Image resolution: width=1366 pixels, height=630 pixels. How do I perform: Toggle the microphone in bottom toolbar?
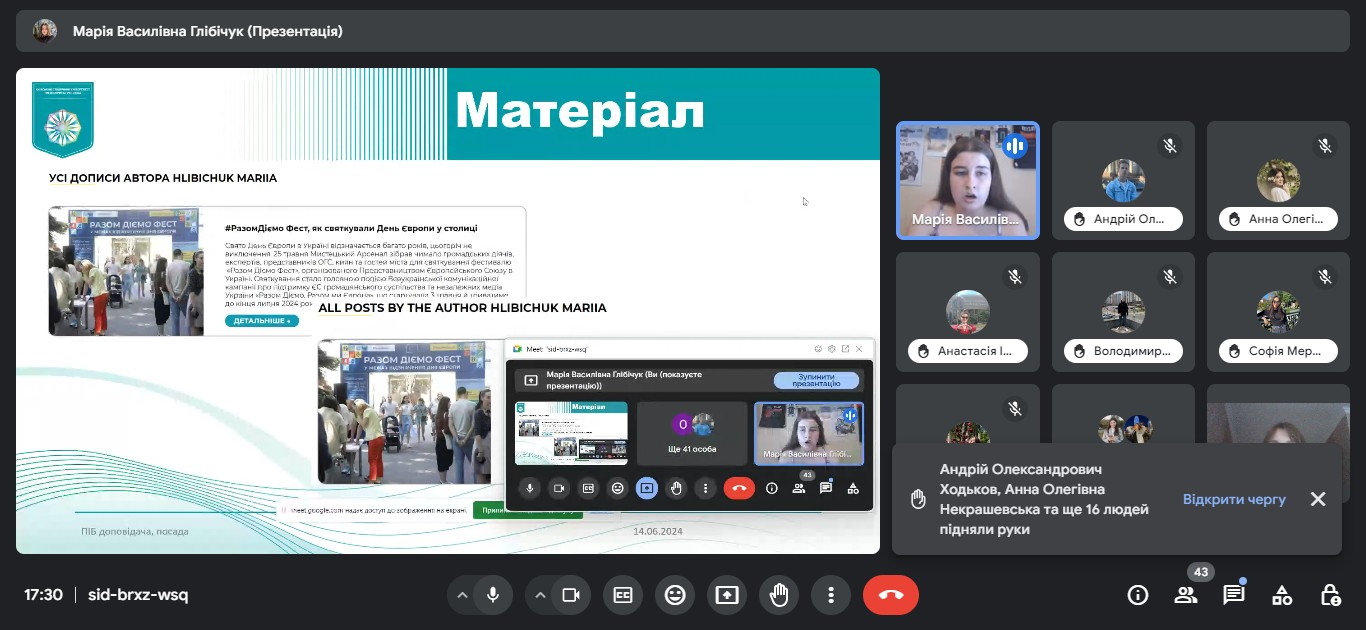pyautogui.click(x=492, y=595)
